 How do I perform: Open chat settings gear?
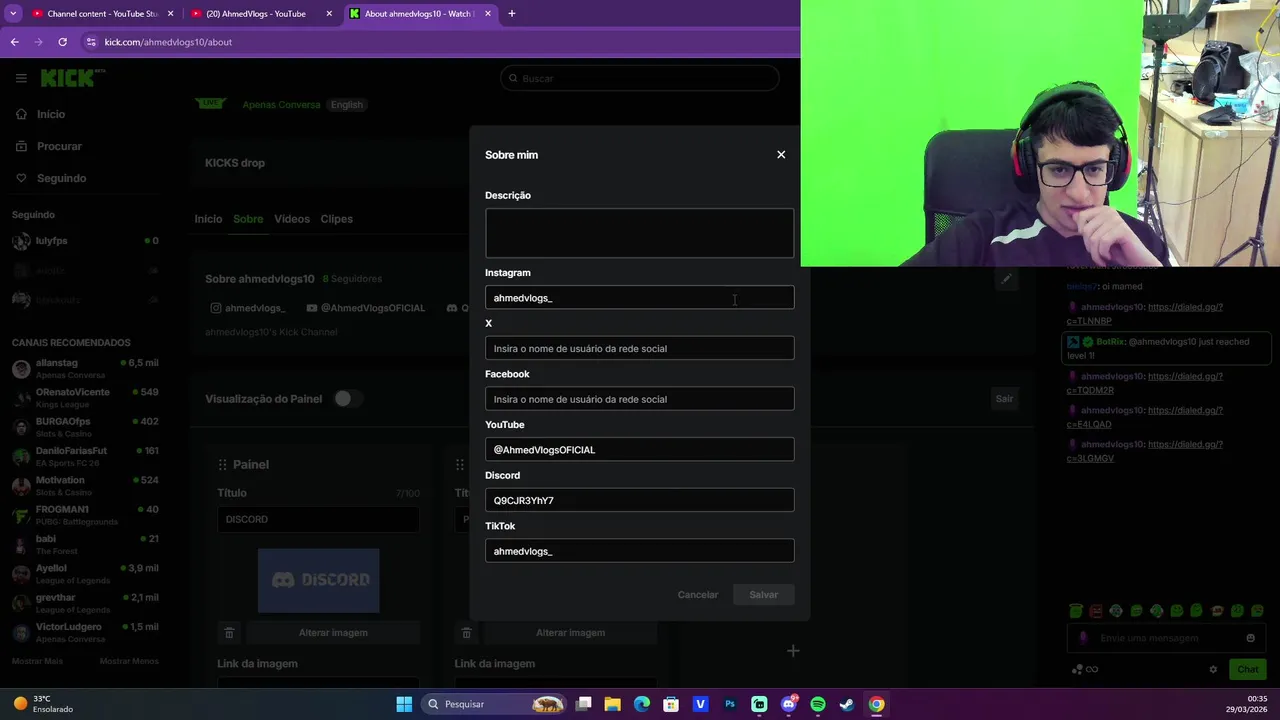1213,670
